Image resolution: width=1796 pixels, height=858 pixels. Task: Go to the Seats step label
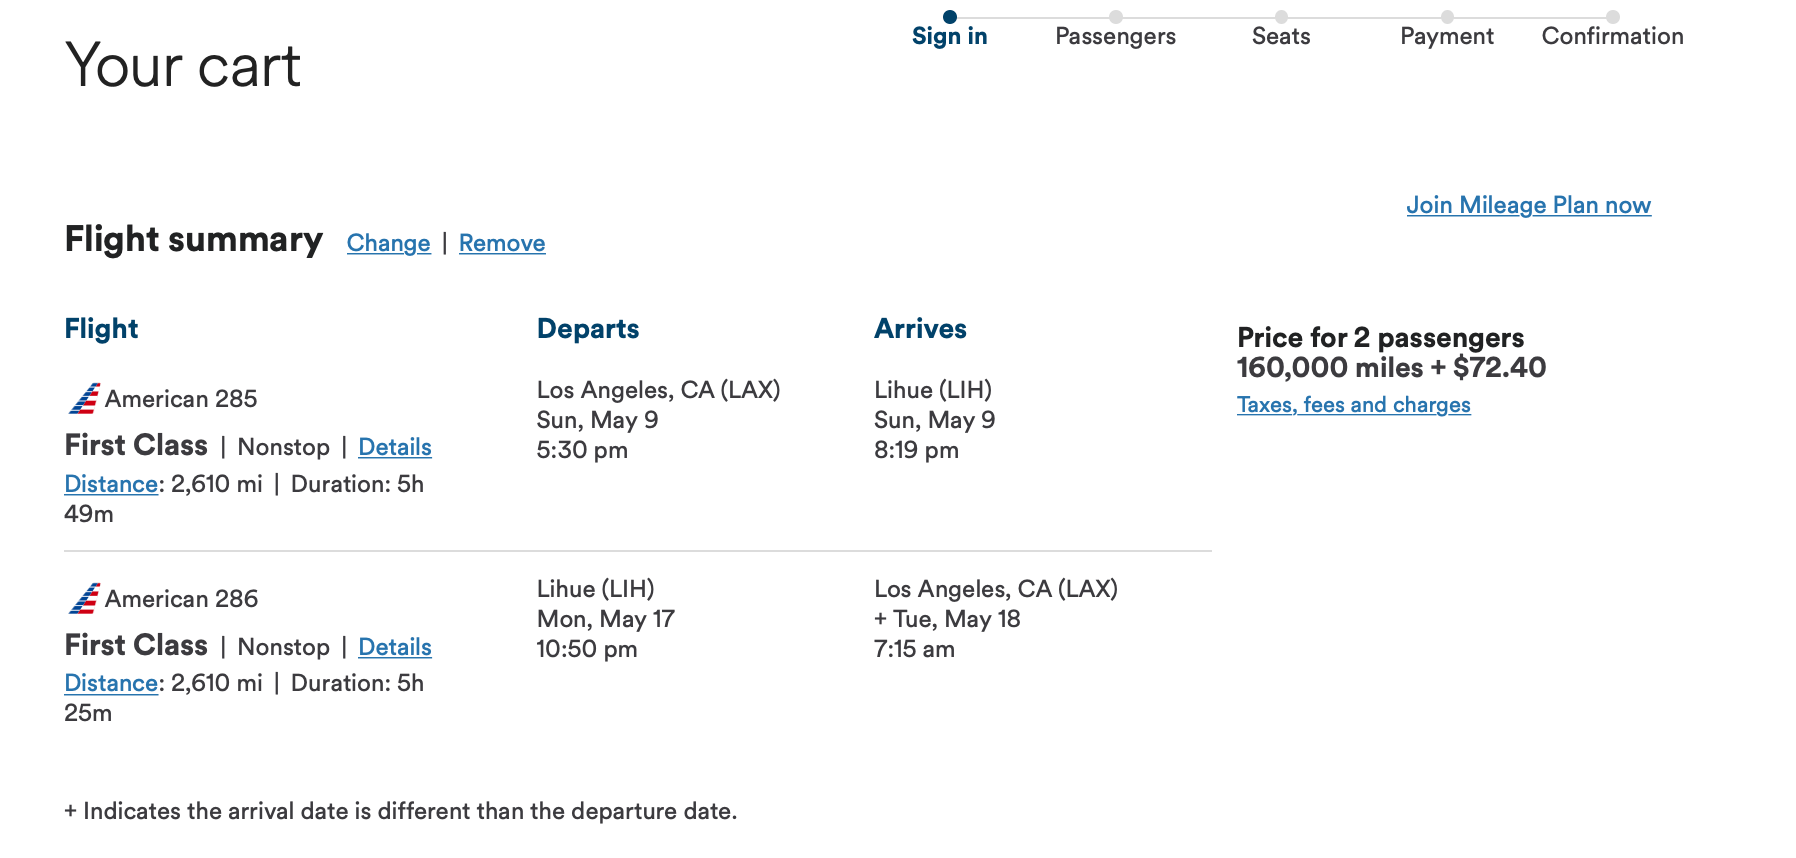[1281, 37]
